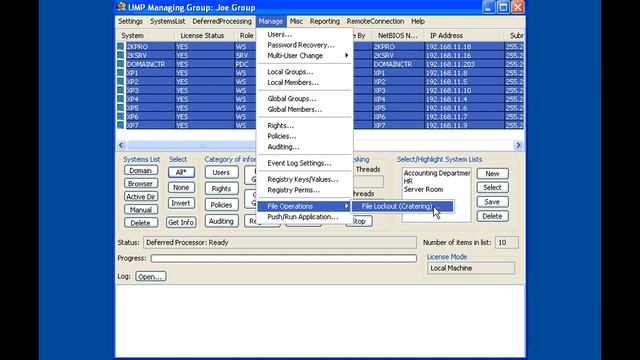Click the Number of items in list field
Viewport: 640px width, 360px height.
507,242
